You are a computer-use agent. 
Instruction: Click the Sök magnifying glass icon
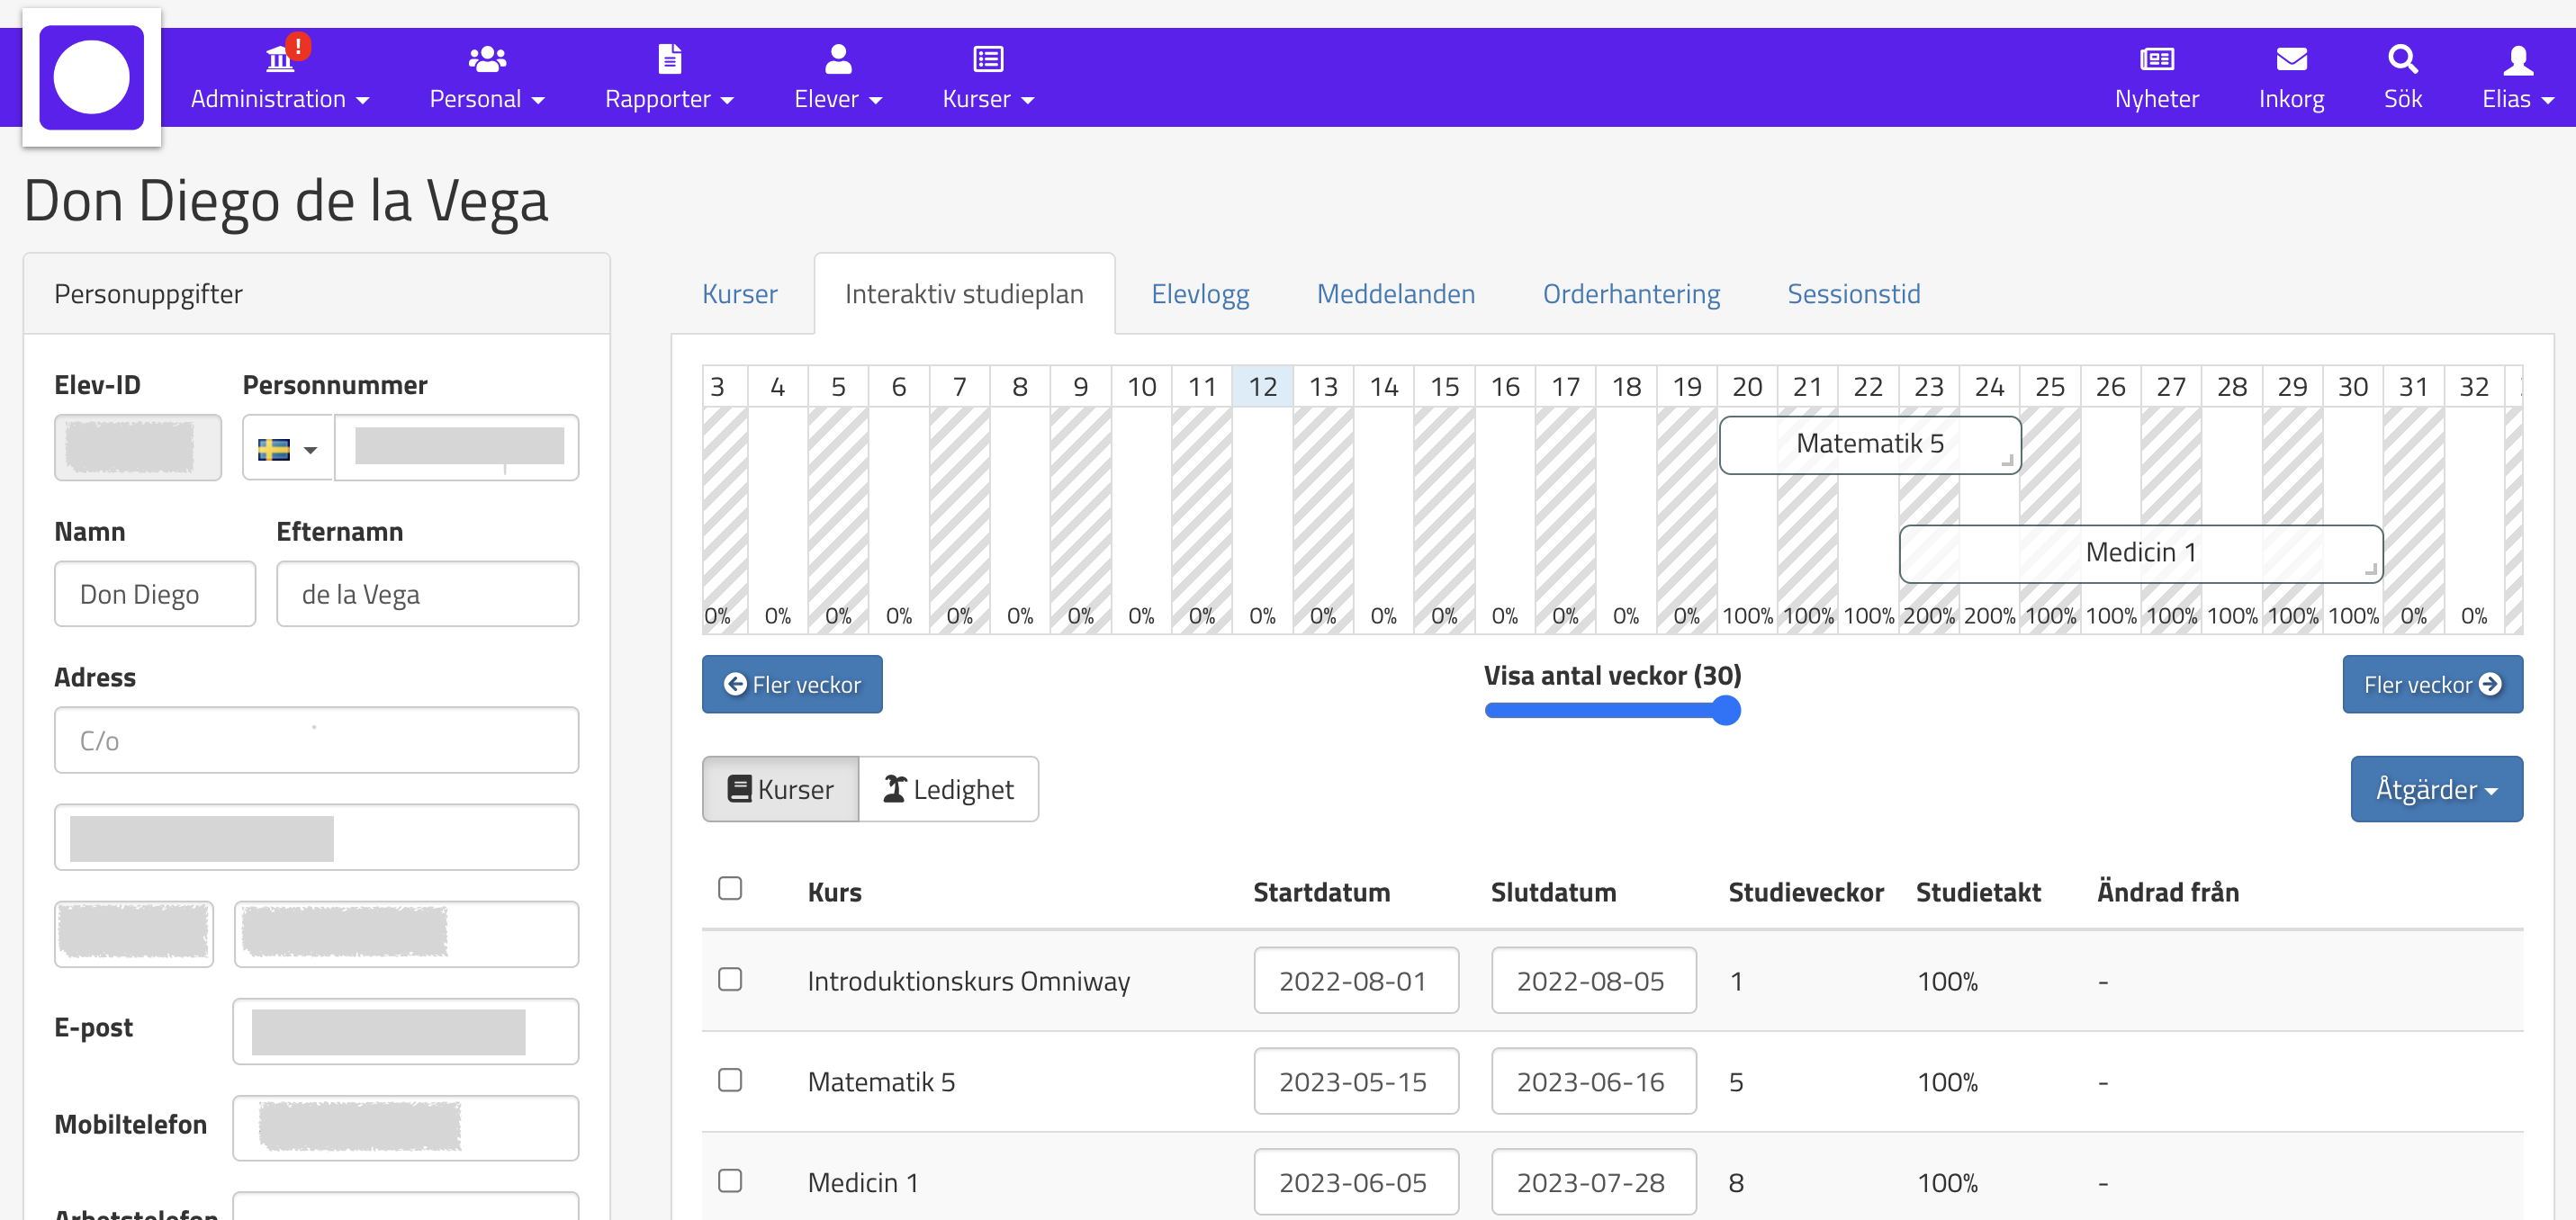pos(2402,59)
